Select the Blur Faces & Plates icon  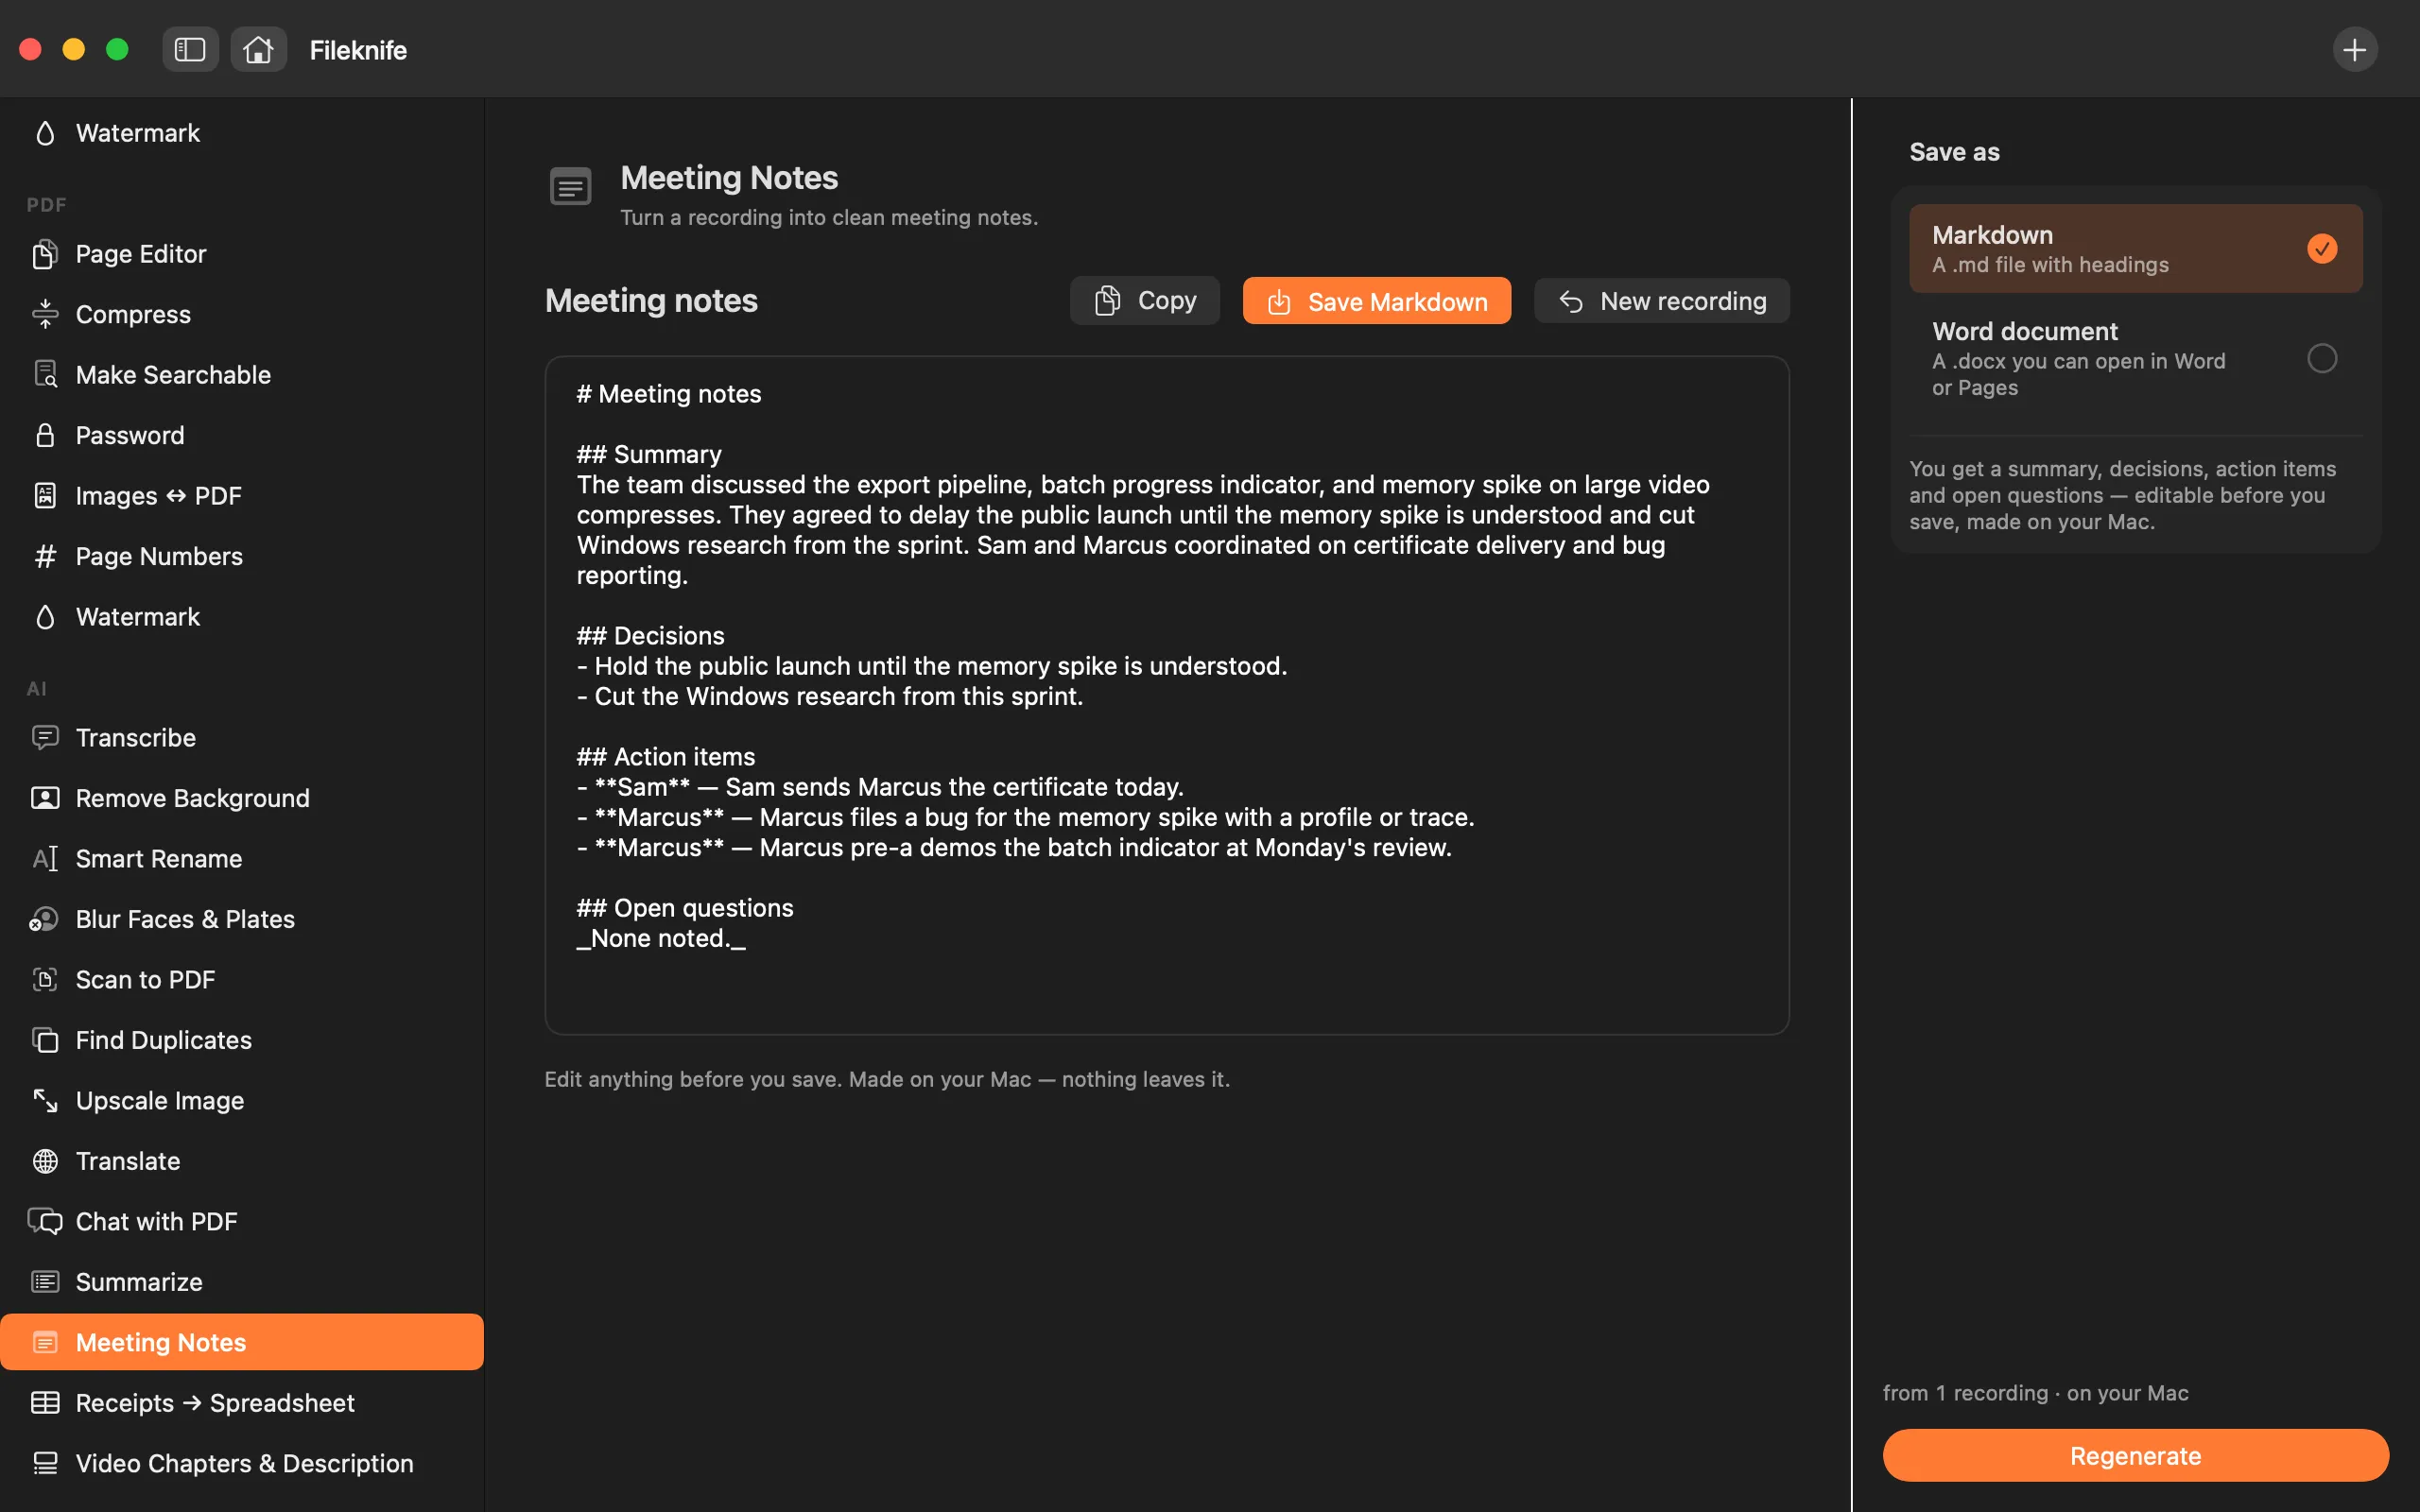[x=45, y=919]
